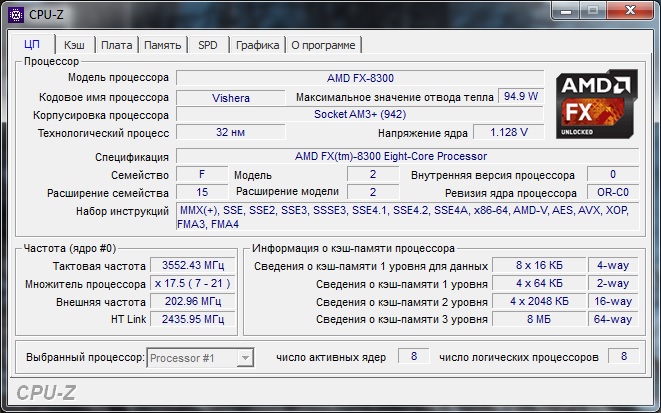Show the О программе tab
Screen dimensions: 661x413
tap(323, 45)
